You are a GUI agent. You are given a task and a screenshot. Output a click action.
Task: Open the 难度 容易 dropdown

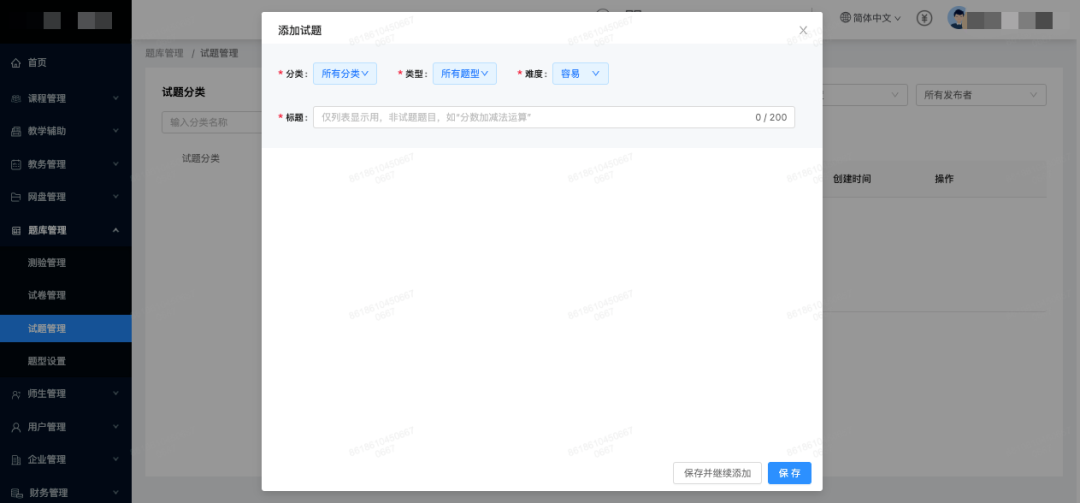click(x=580, y=73)
